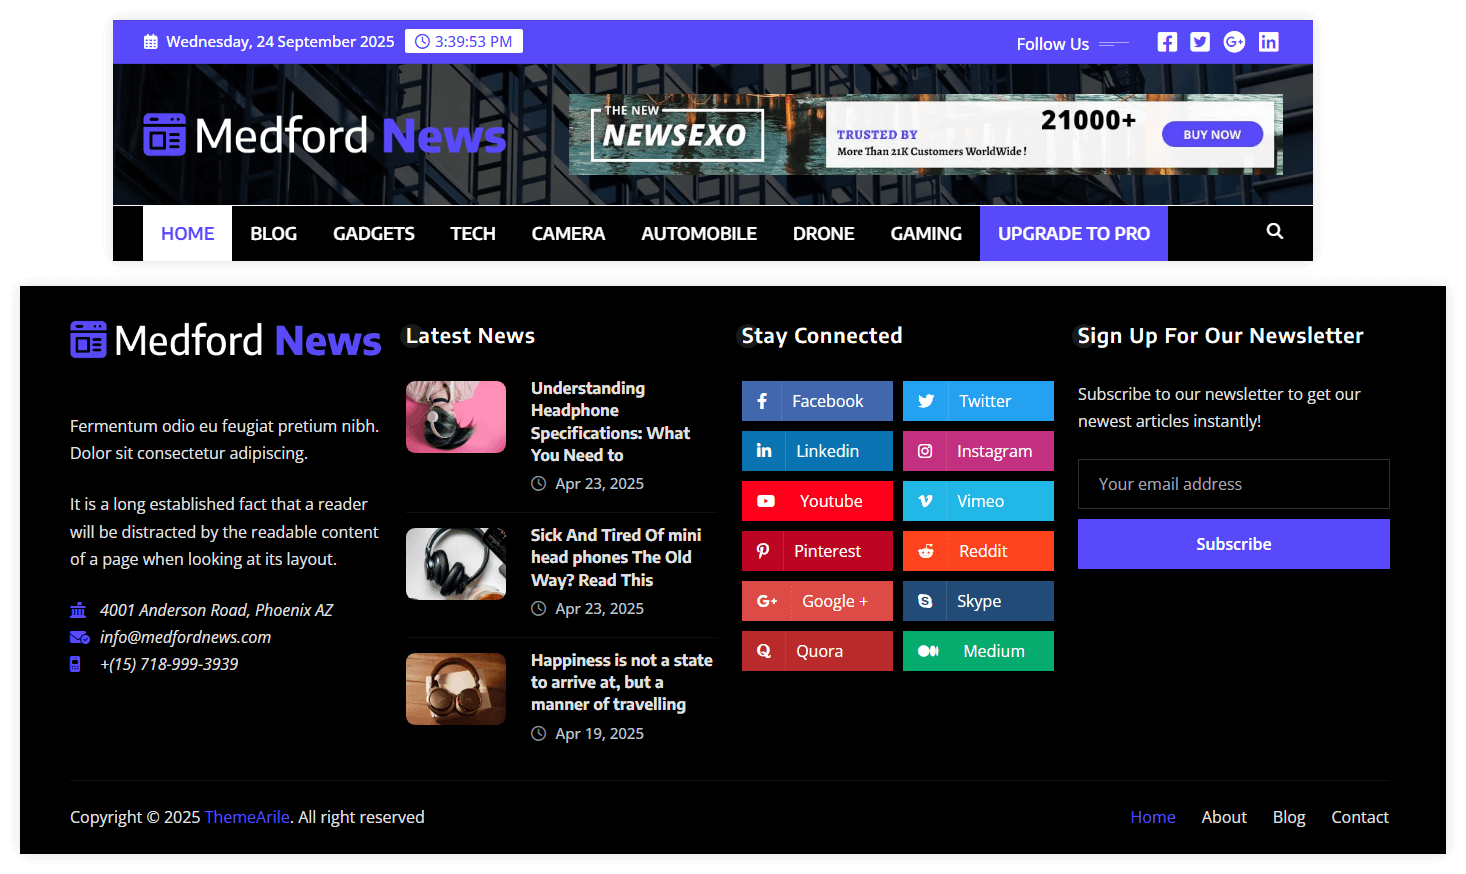Select the AUTOMOBILE menu item
This screenshot has width=1466, height=874.
(698, 234)
